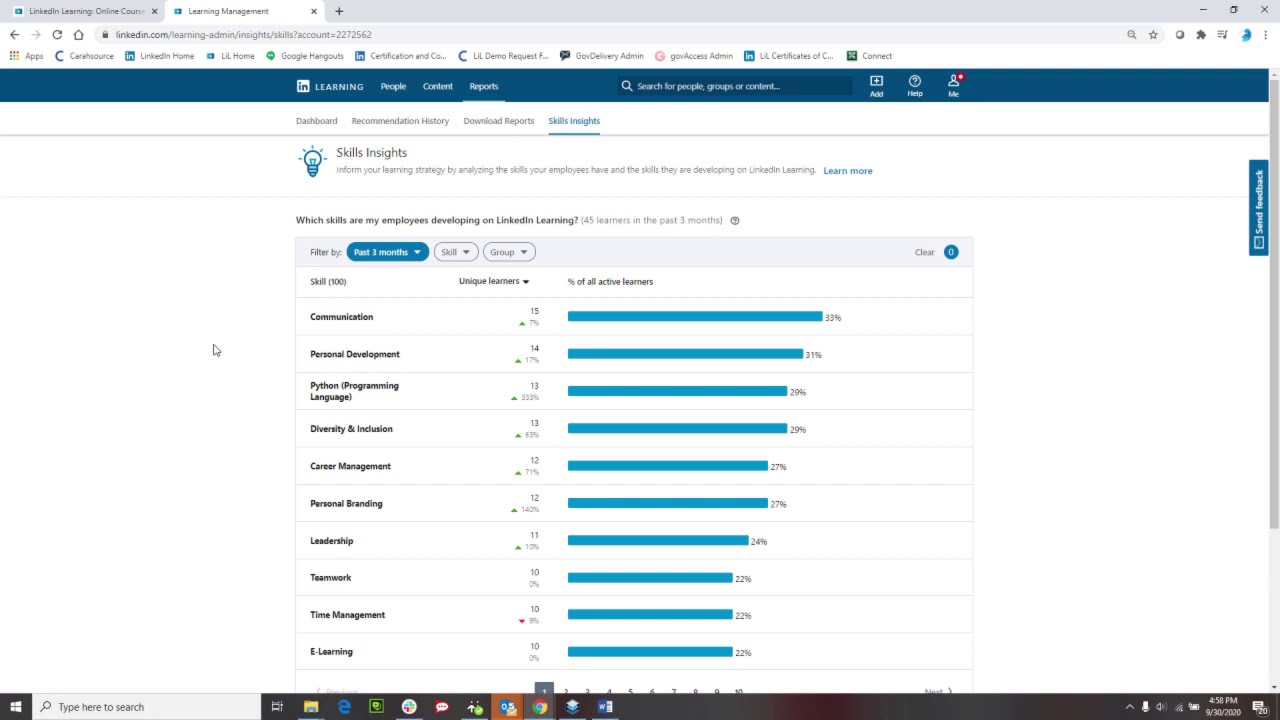The height and width of the screenshot is (720, 1280).
Task: Select the Personal Branding skill
Action: (x=346, y=503)
